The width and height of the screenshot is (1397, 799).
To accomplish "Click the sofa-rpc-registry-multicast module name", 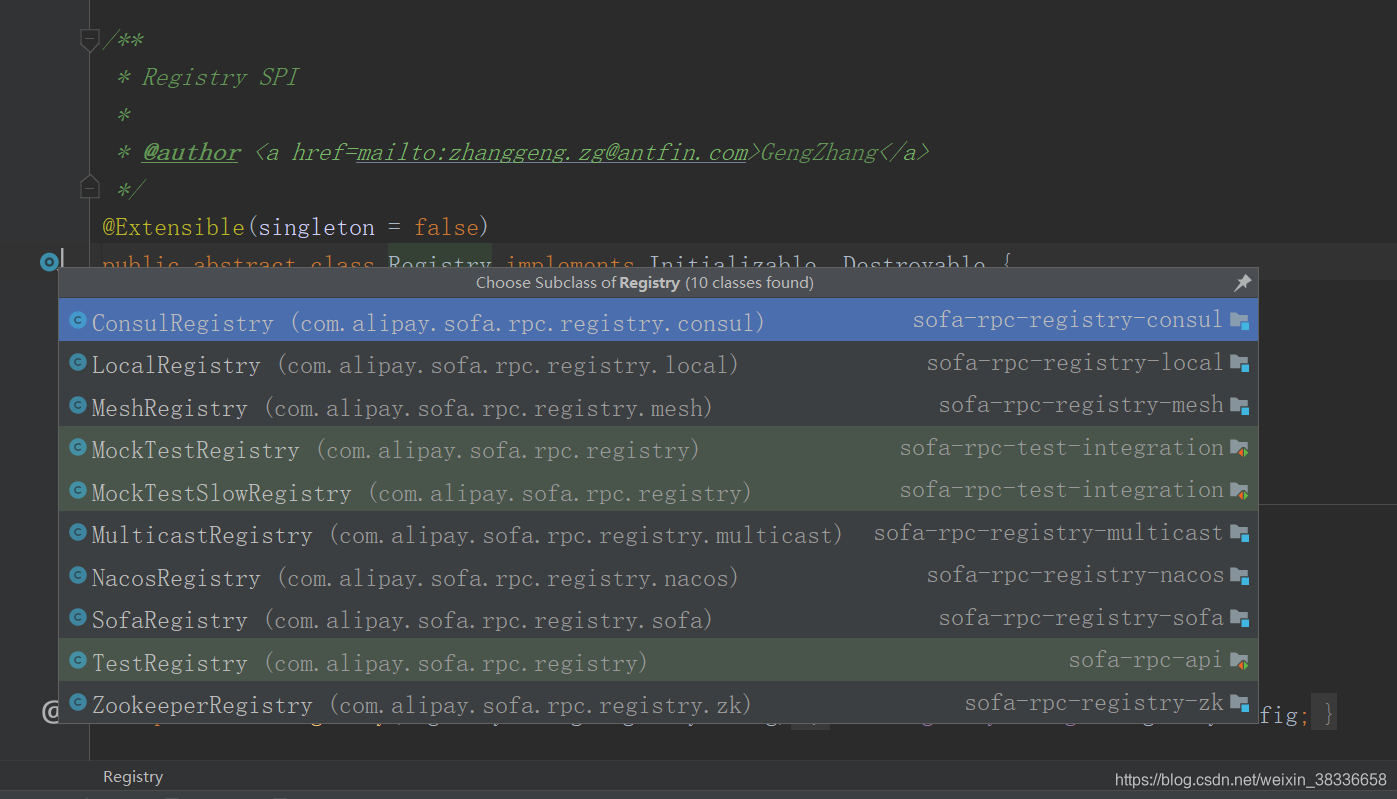I will [1049, 533].
